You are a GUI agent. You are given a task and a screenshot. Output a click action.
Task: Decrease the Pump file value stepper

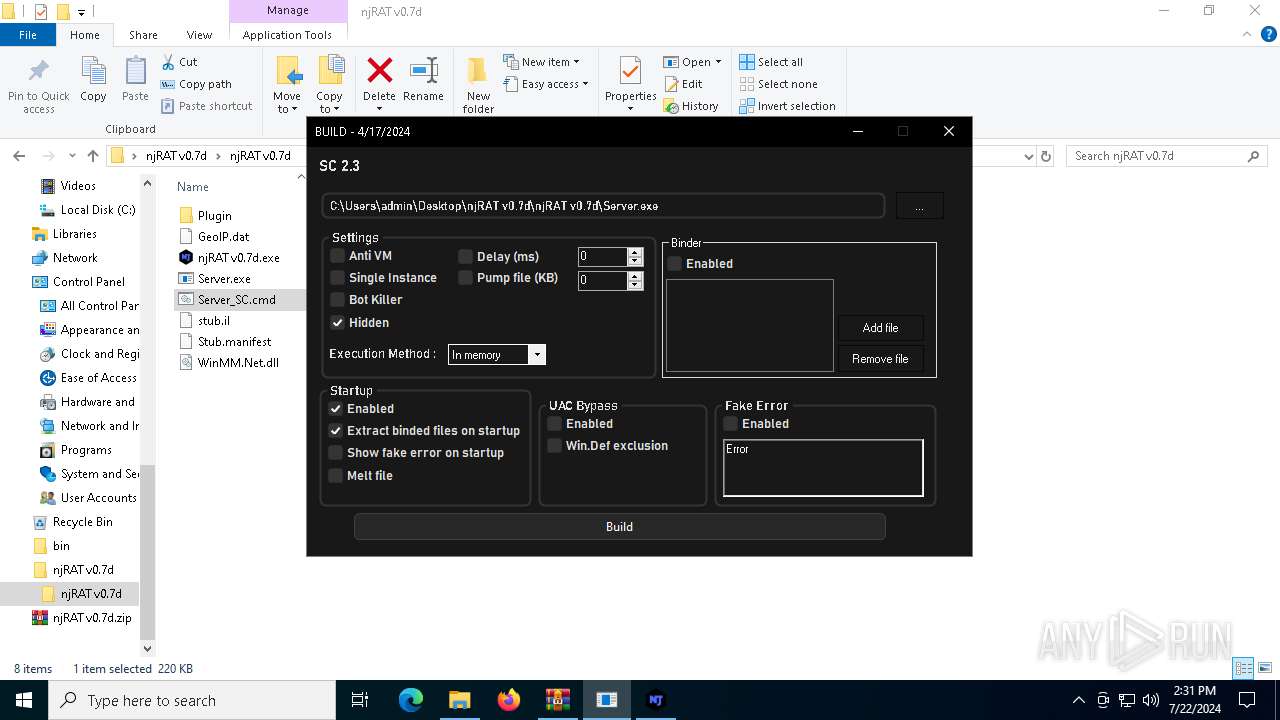pos(635,285)
